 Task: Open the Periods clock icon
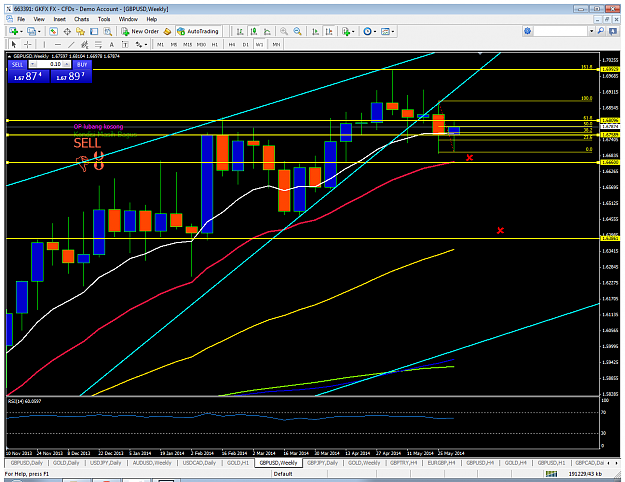368,31
